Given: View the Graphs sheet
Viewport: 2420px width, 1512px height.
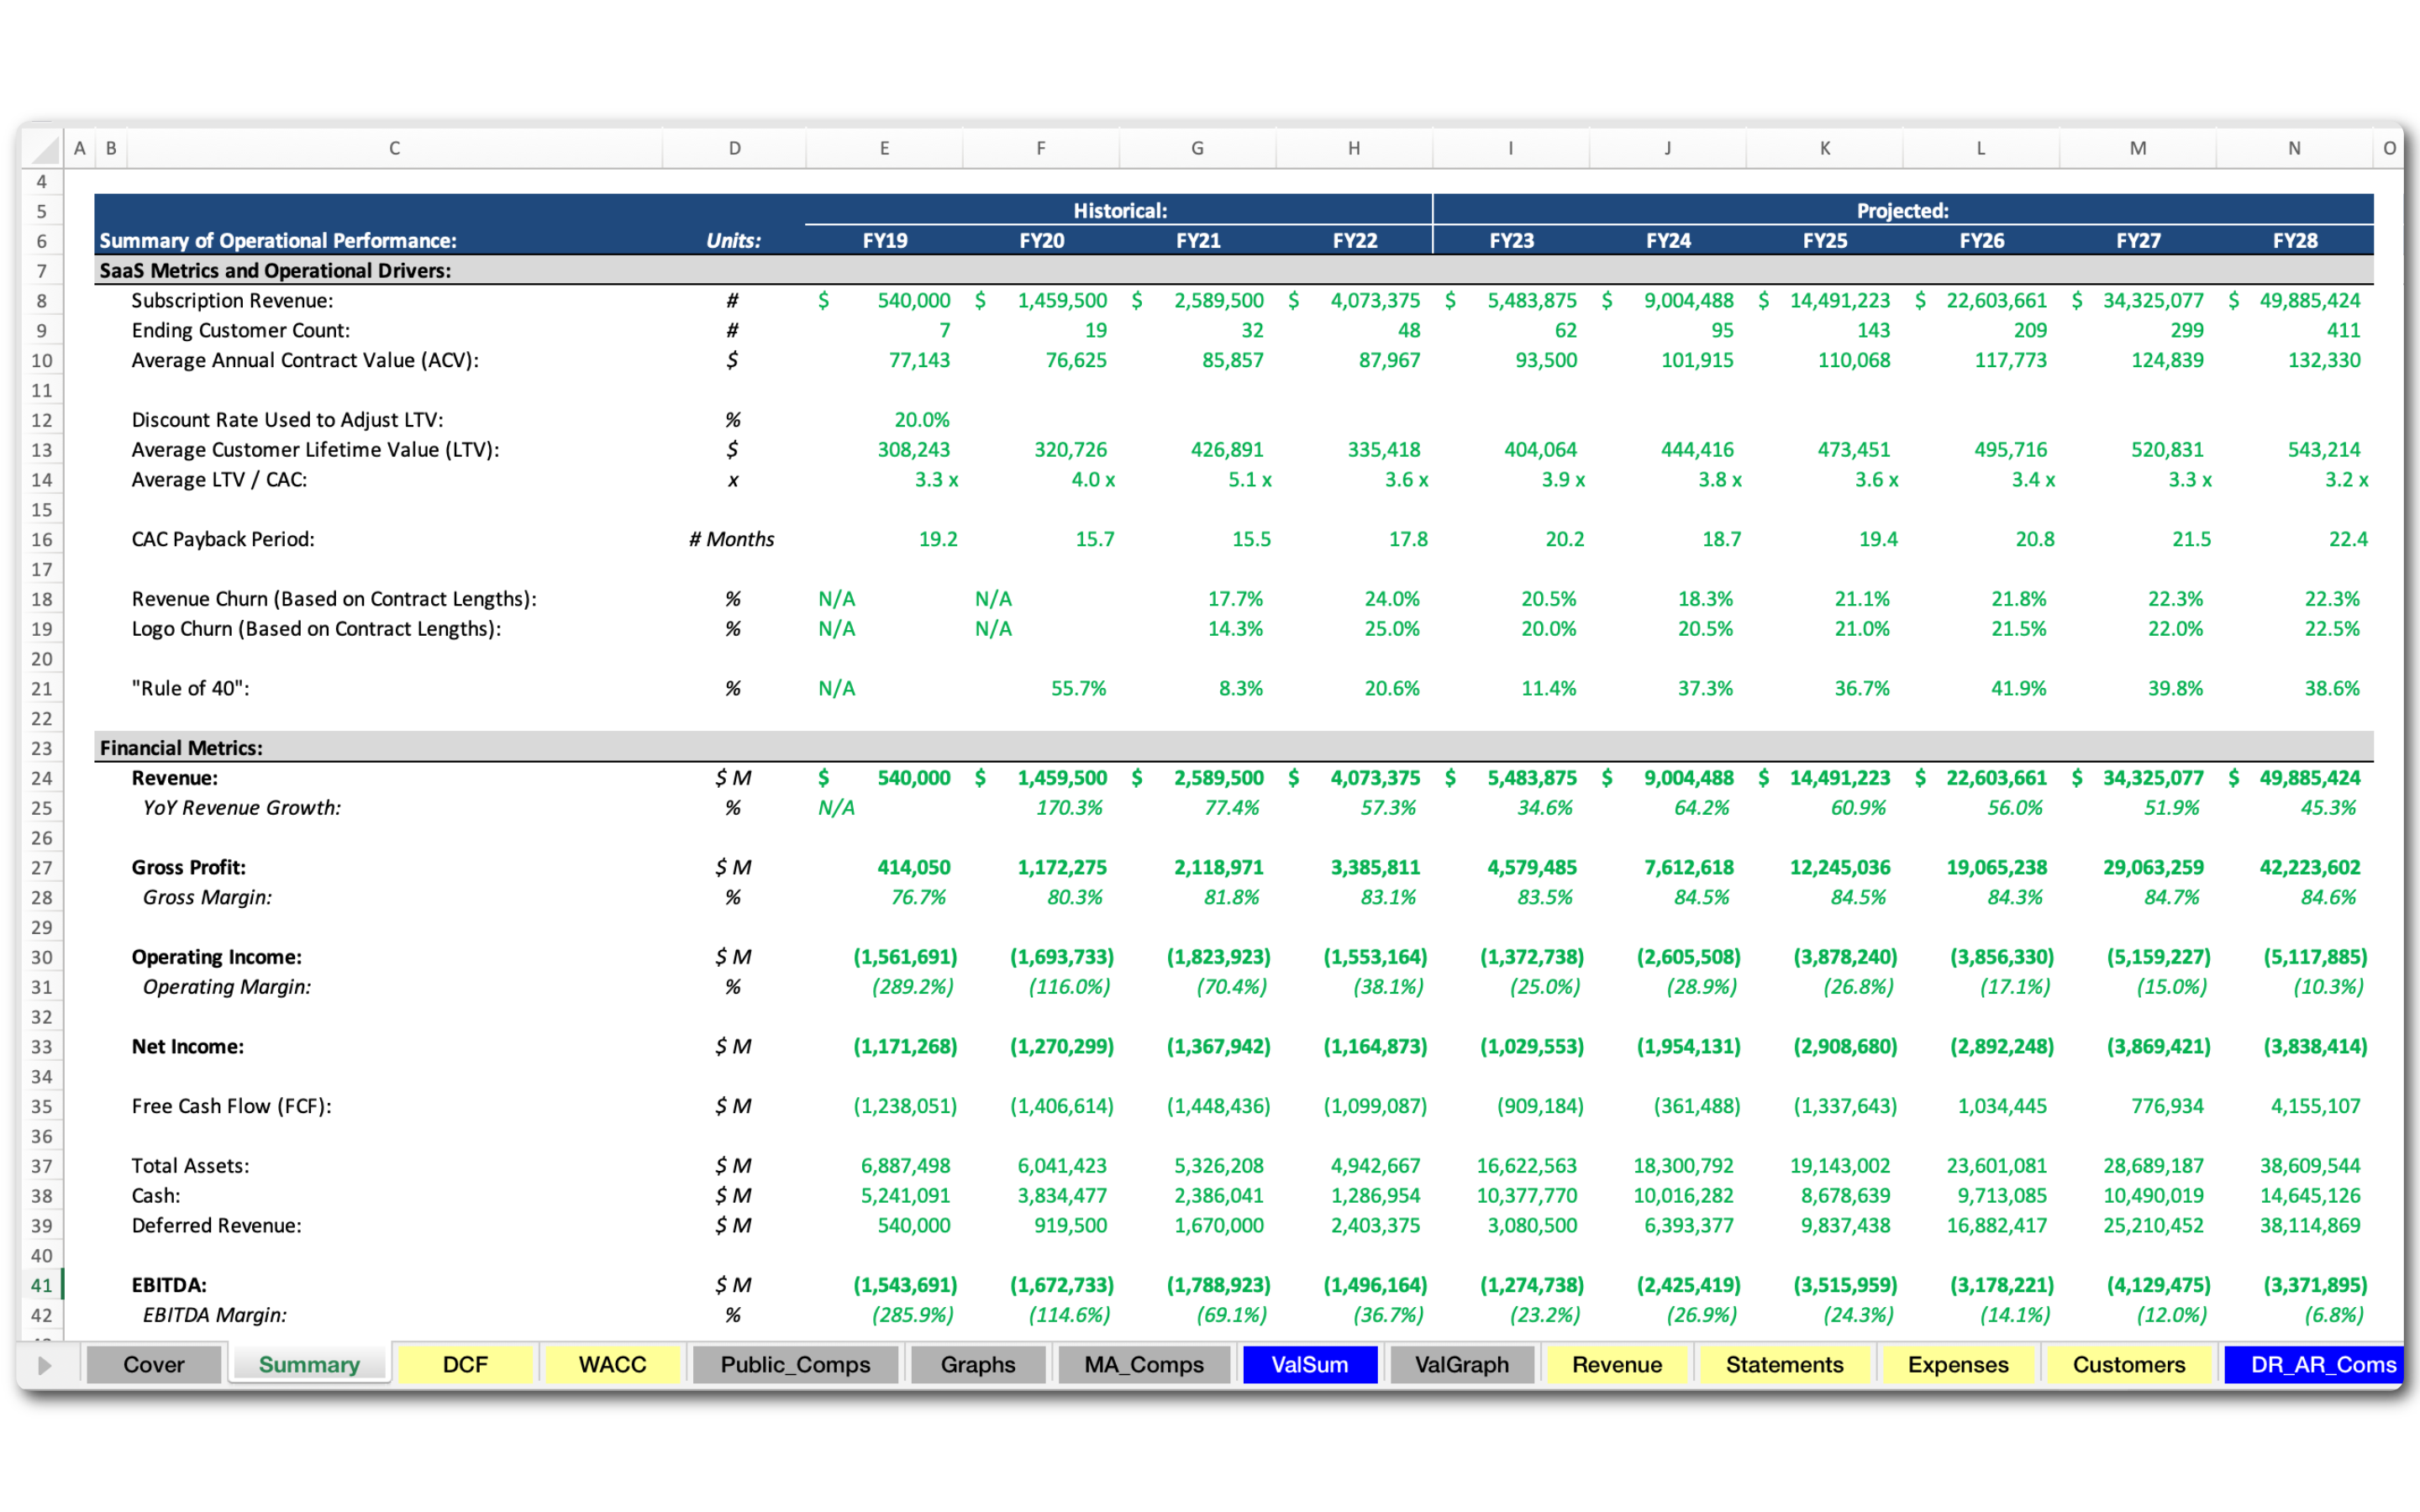Looking at the screenshot, I should pos(977,1364).
